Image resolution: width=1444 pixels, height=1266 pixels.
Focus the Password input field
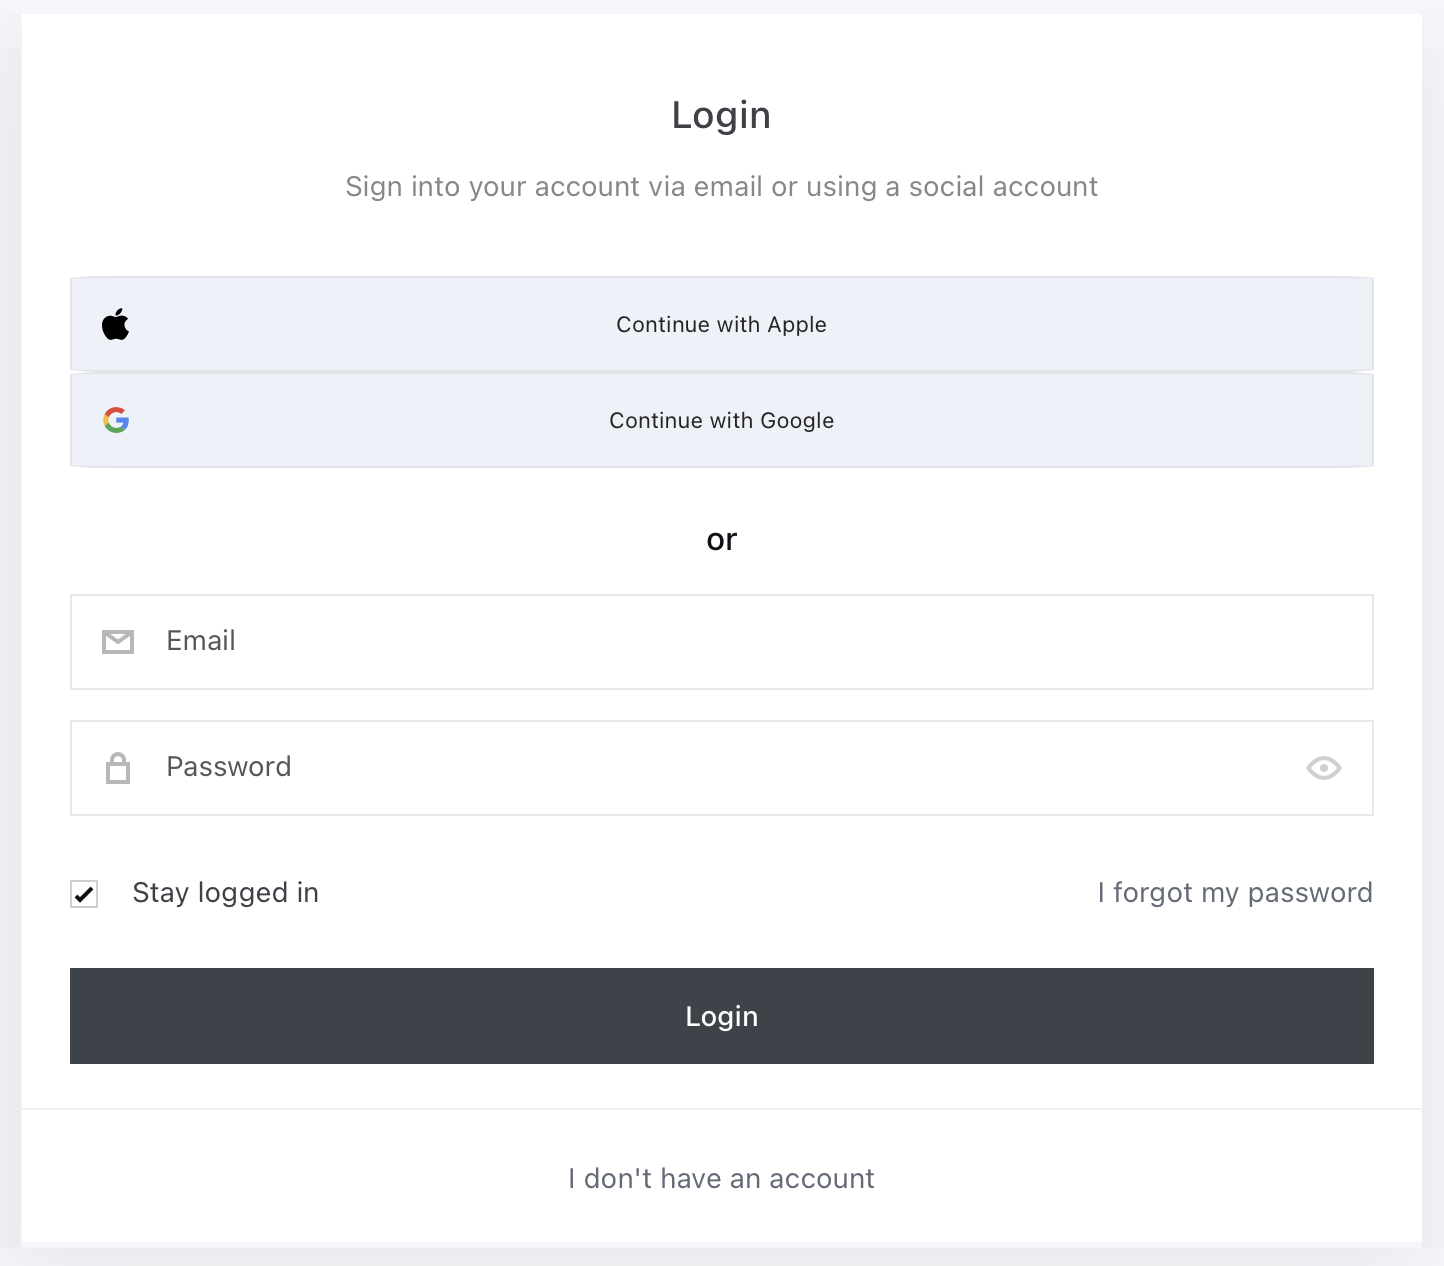(x=722, y=768)
